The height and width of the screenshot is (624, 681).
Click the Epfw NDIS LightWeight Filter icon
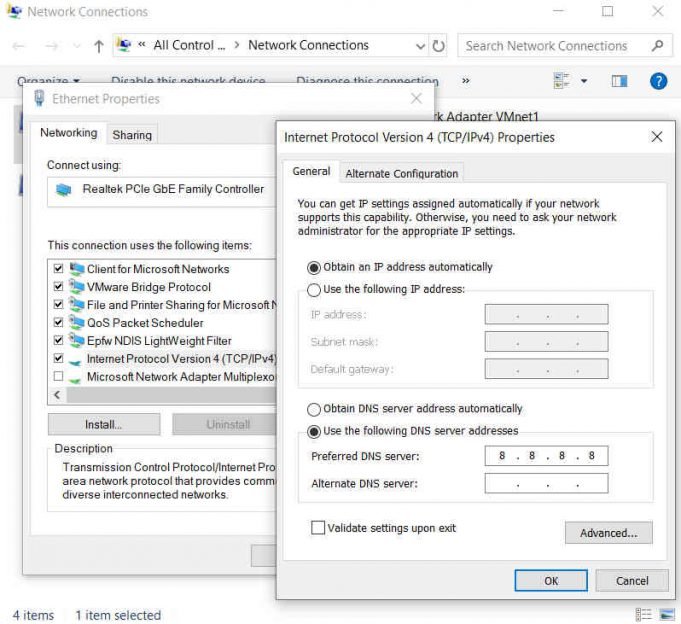pyautogui.click(x=76, y=340)
